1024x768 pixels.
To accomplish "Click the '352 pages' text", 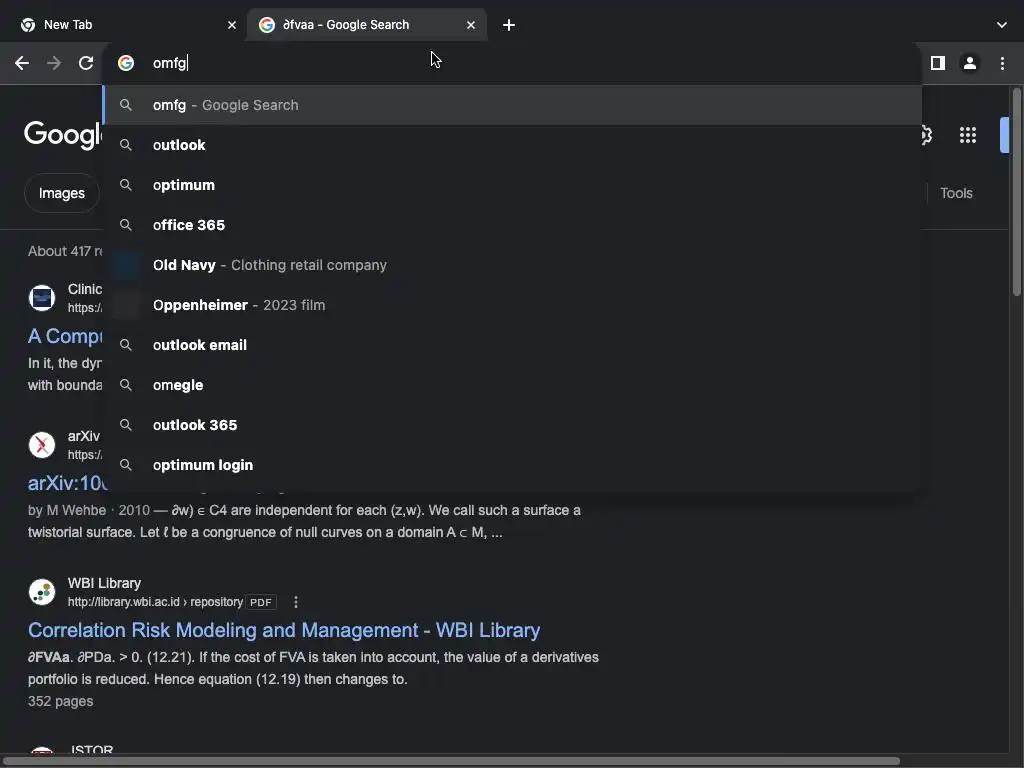I will click(61, 701).
